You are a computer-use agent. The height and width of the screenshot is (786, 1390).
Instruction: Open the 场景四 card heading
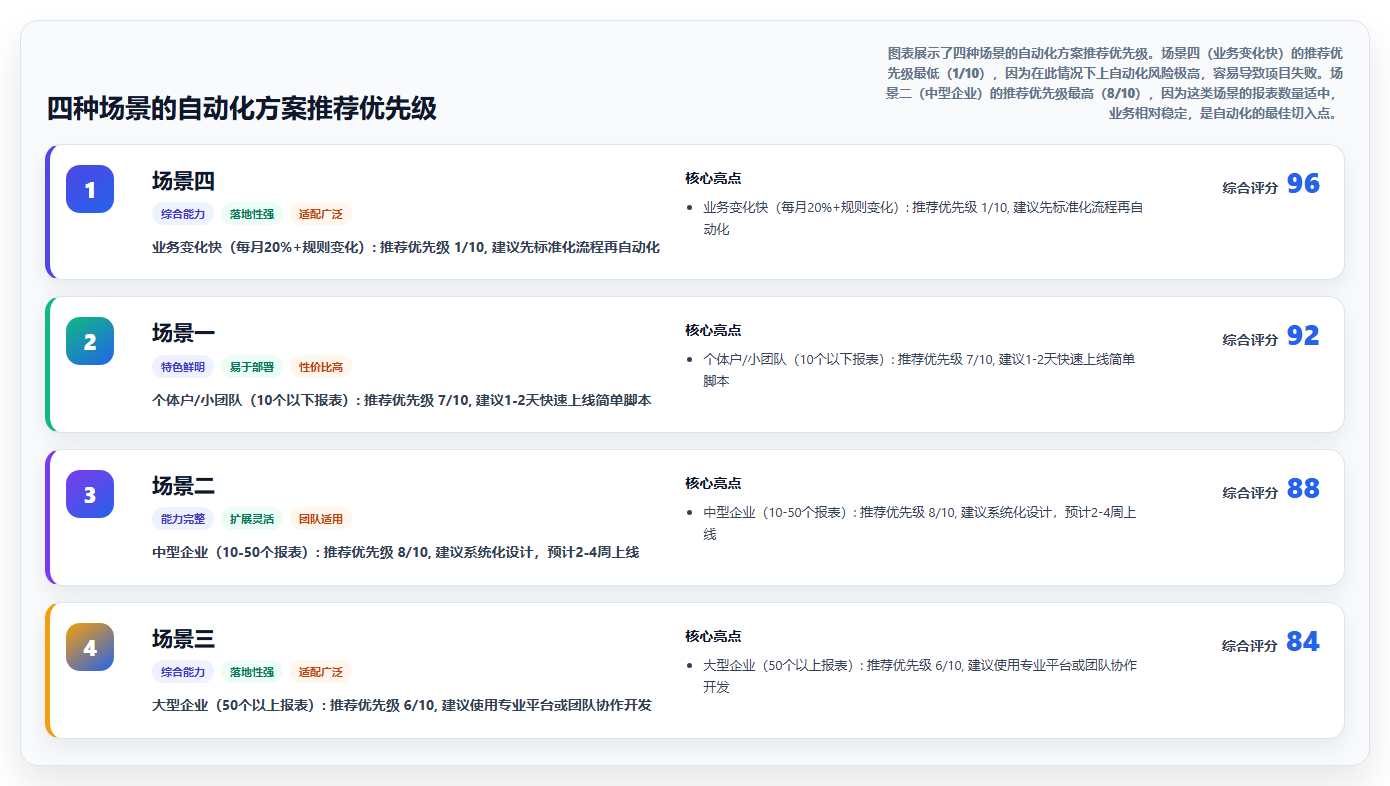tap(183, 181)
